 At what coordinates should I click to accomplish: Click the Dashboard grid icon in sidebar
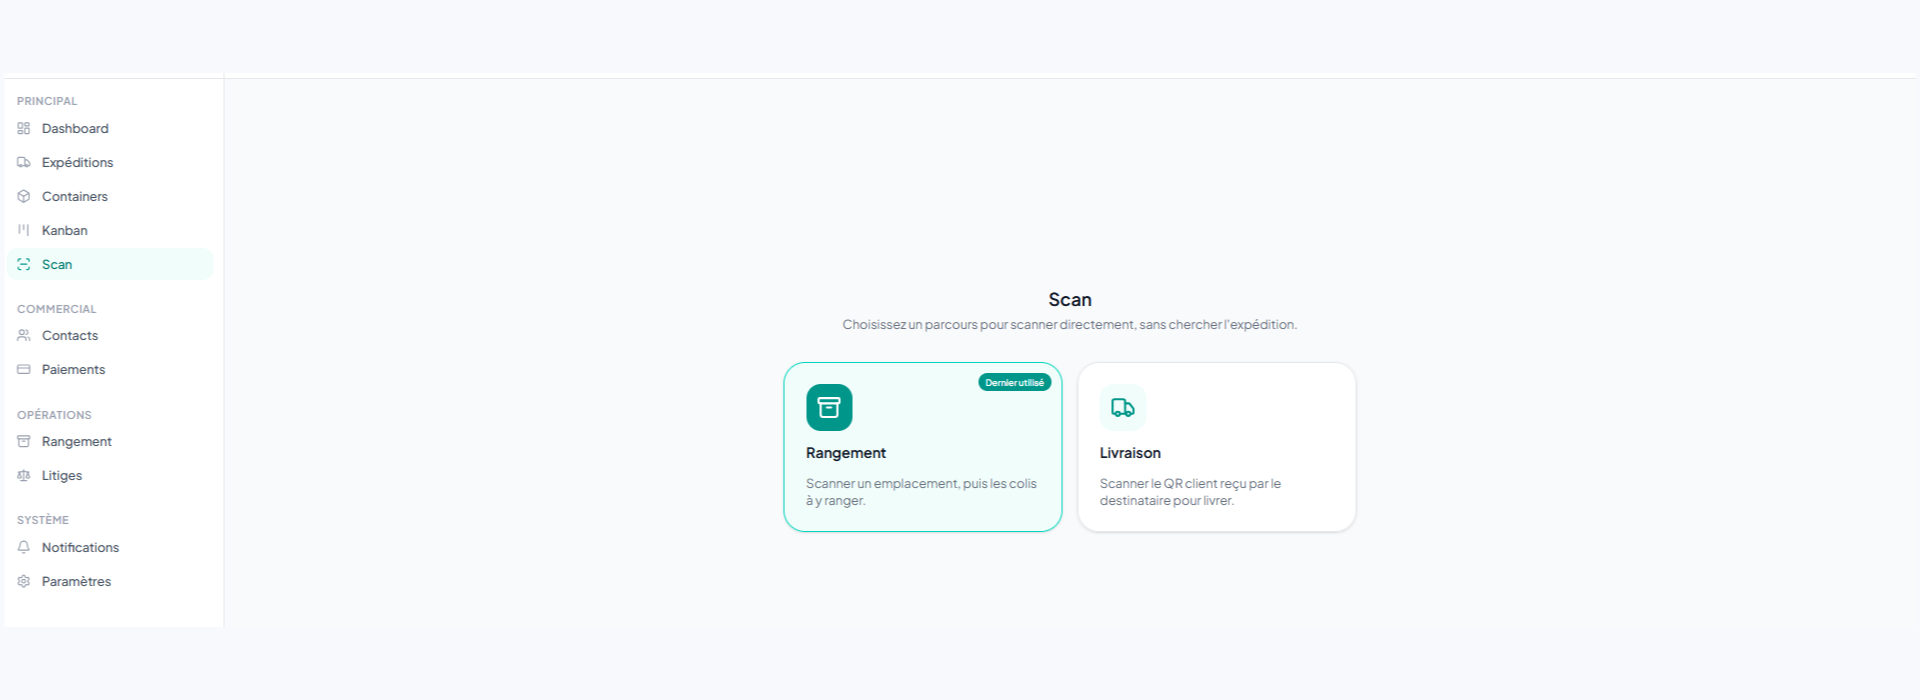tap(24, 128)
